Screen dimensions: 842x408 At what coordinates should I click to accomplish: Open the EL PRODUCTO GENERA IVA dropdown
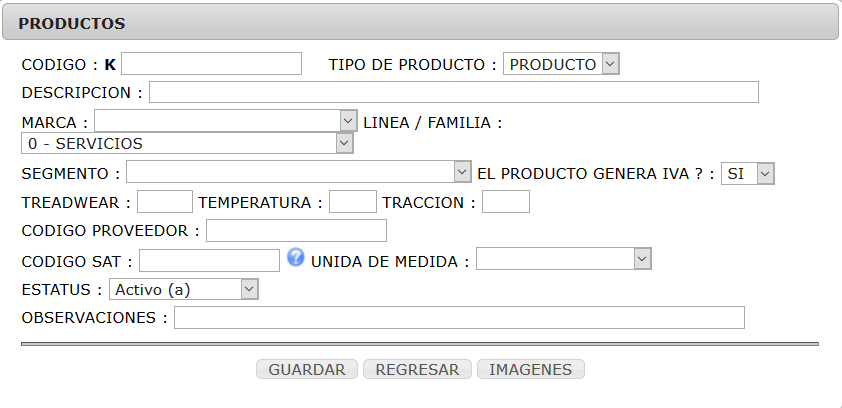pyautogui.click(x=747, y=173)
